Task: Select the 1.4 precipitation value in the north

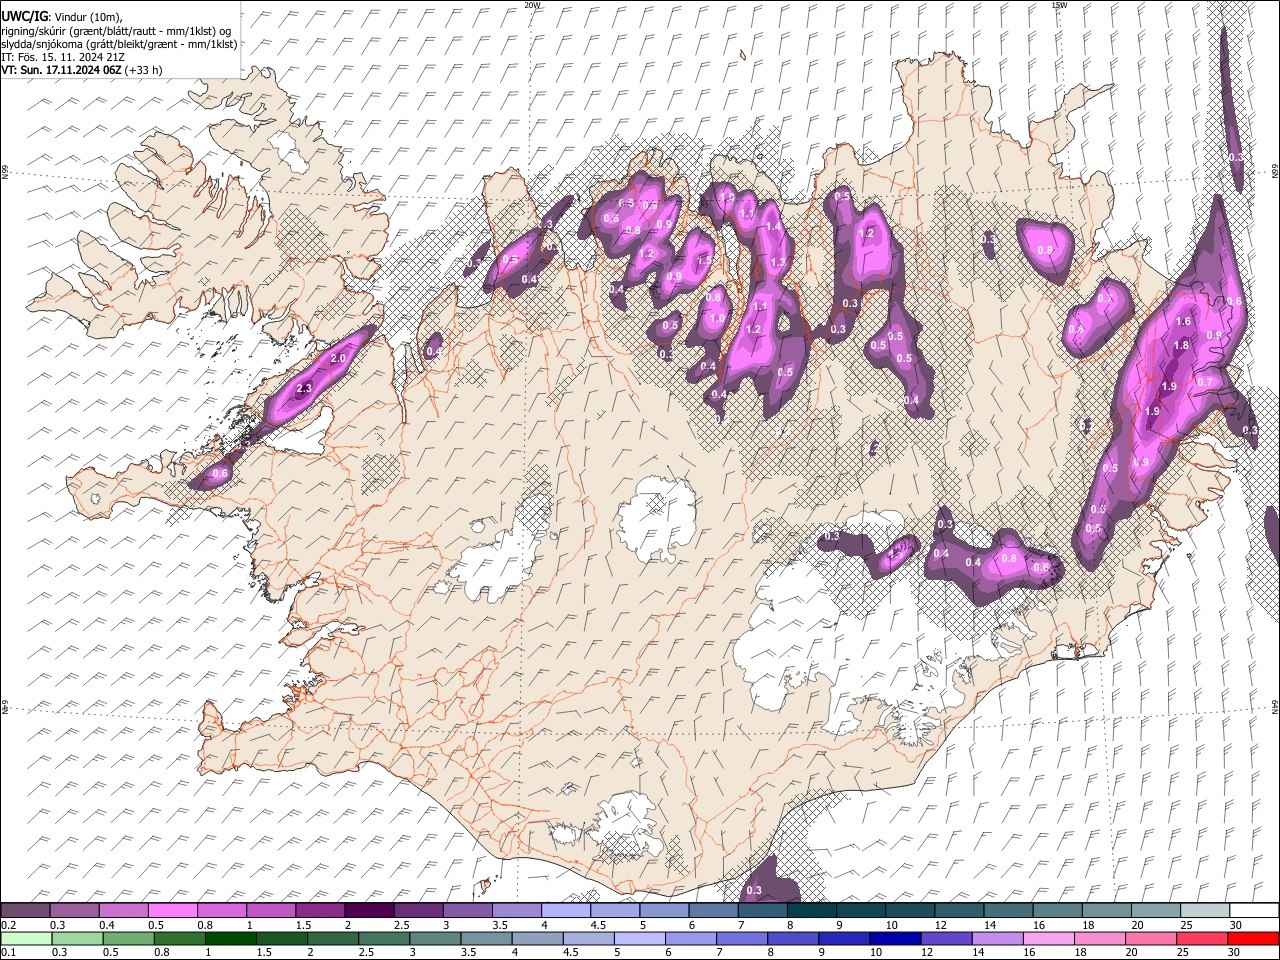Action: coord(772,227)
